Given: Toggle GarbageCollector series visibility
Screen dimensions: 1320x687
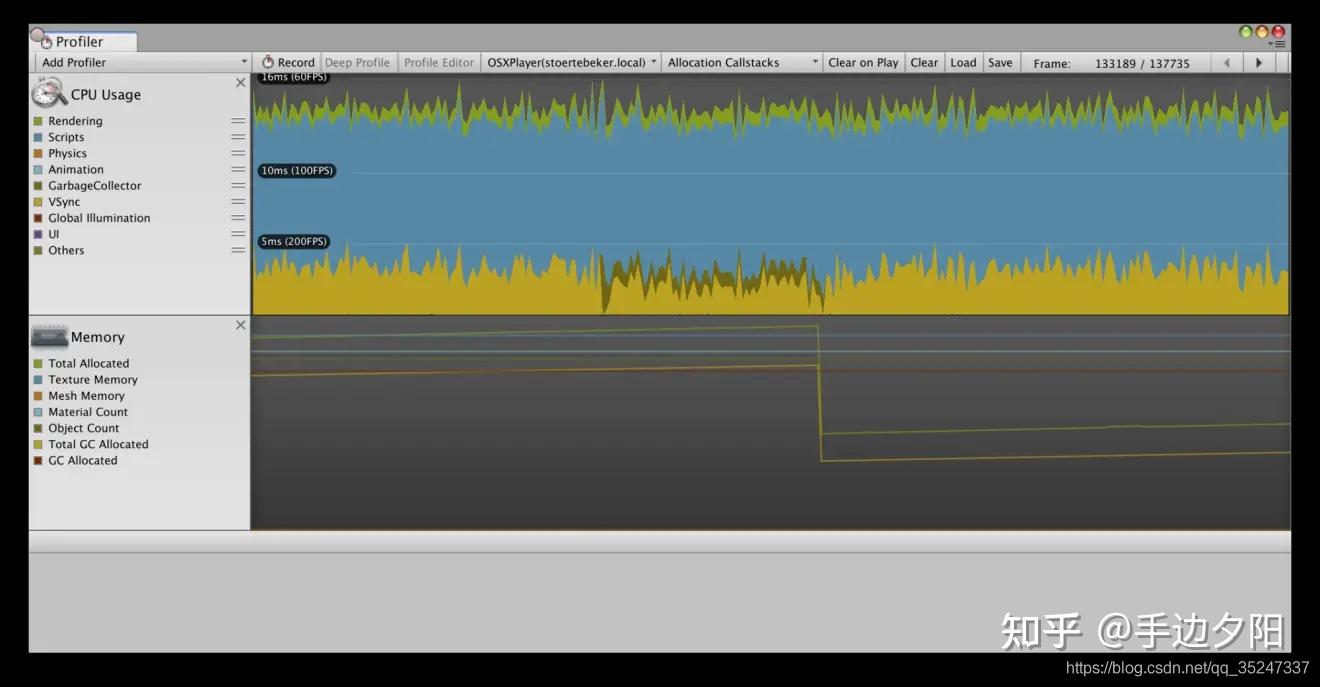Looking at the screenshot, I should (x=38, y=185).
